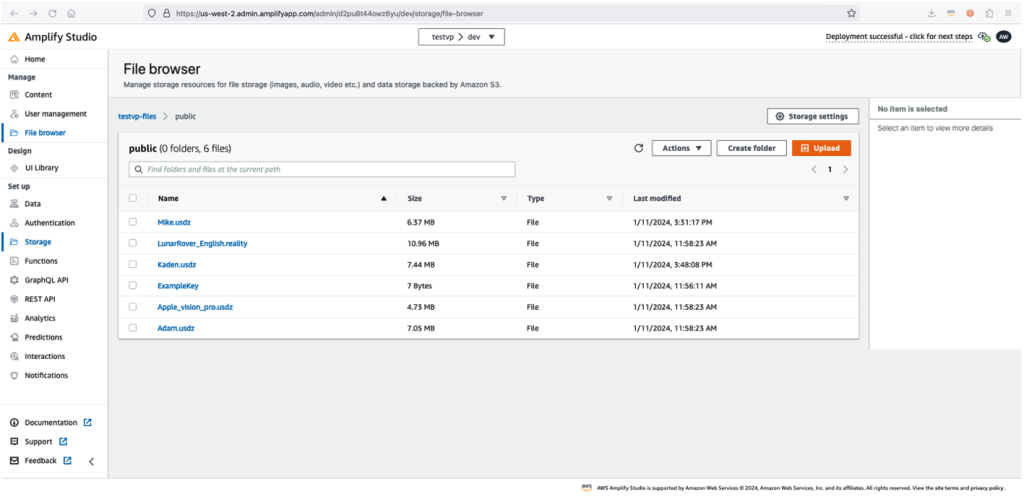Check the box for Adam.usdz

133,328
